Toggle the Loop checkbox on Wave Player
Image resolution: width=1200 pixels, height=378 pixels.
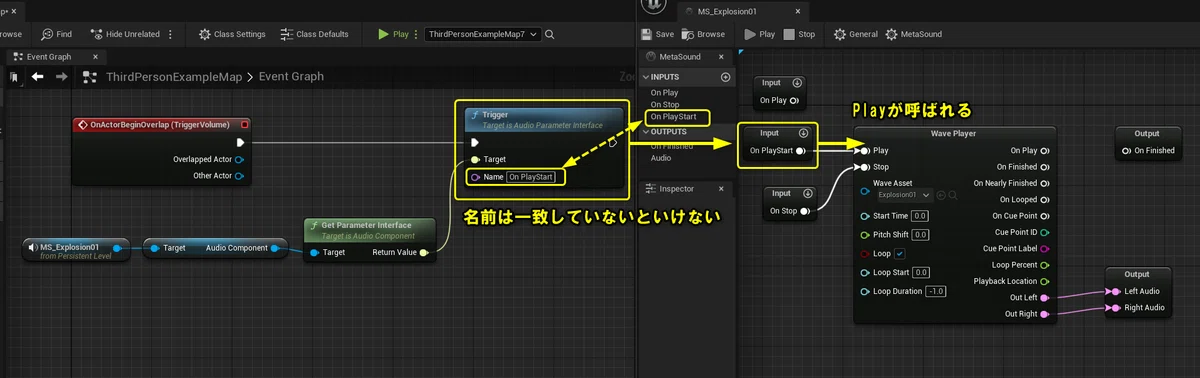[899, 253]
